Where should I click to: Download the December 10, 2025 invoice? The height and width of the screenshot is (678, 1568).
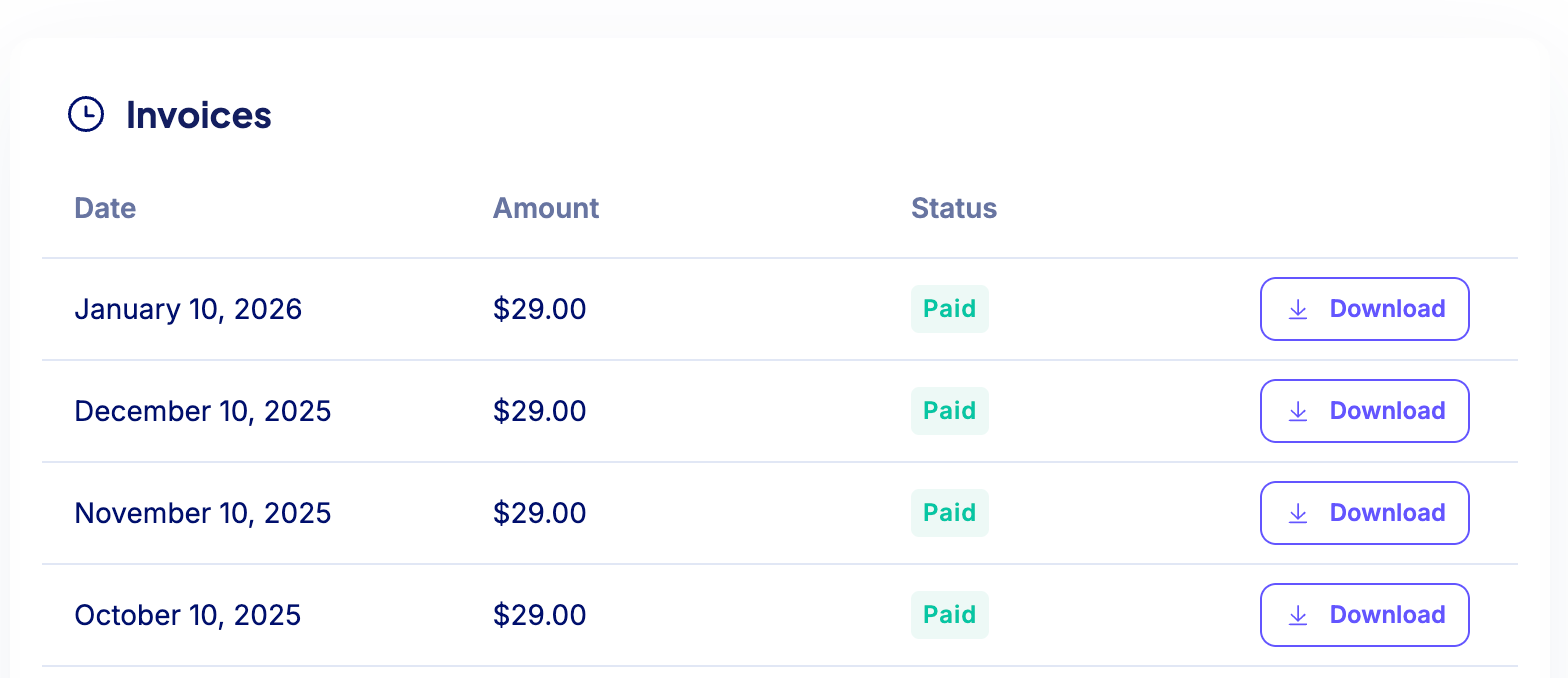tap(1365, 411)
